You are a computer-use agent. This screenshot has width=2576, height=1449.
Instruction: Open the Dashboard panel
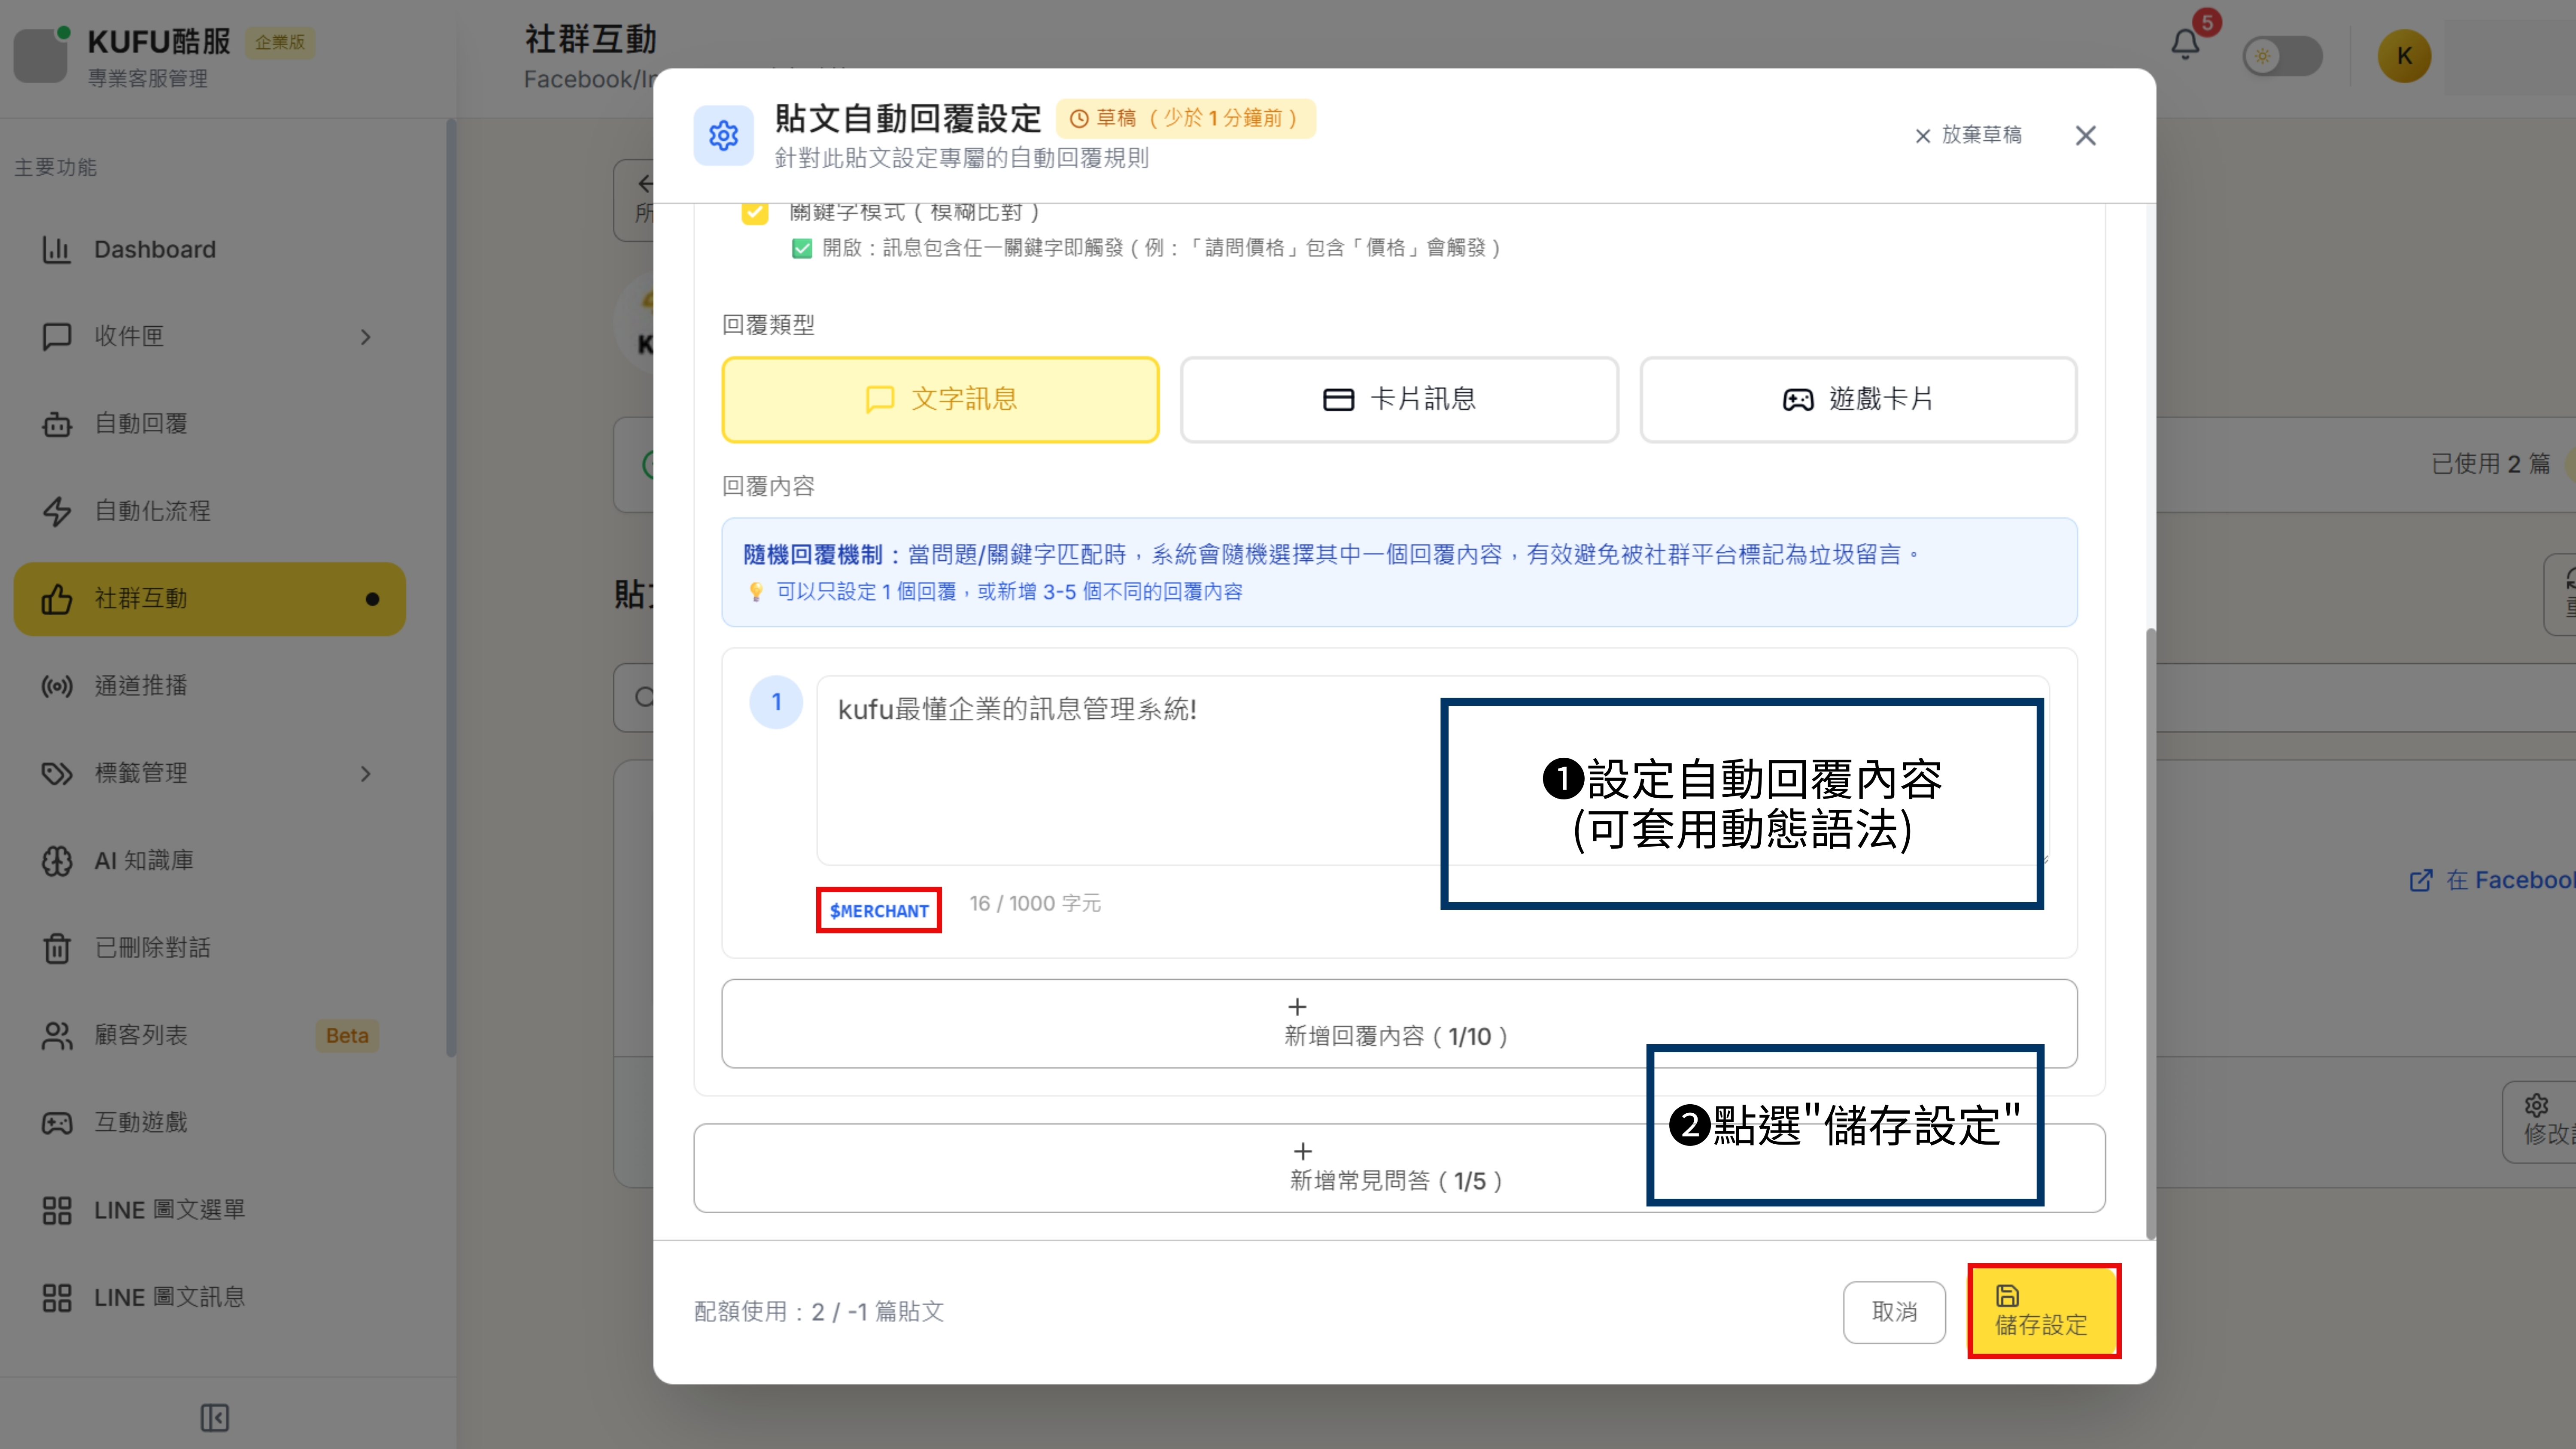tap(154, 249)
